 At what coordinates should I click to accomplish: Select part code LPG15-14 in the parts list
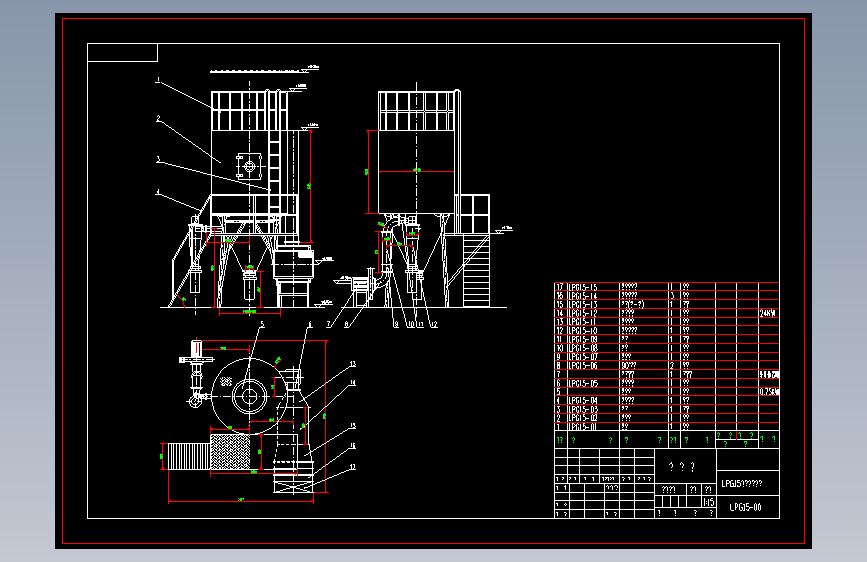tap(583, 296)
